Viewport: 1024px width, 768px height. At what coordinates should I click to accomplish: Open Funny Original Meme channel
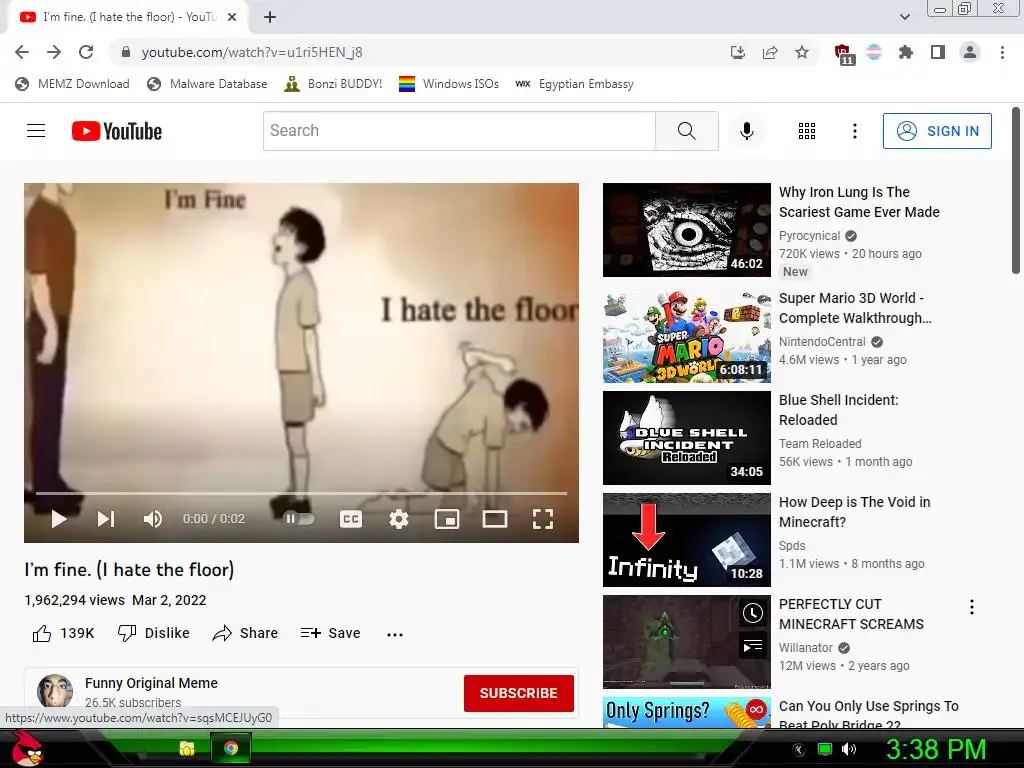tap(152, 683)
